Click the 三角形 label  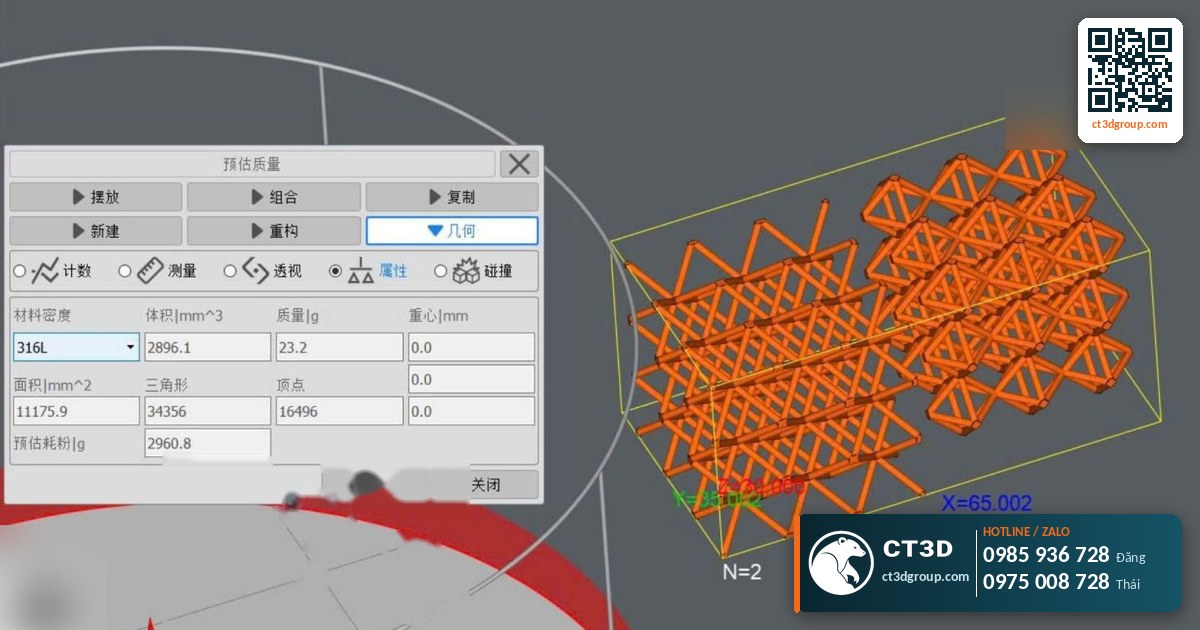coord(167,384)
